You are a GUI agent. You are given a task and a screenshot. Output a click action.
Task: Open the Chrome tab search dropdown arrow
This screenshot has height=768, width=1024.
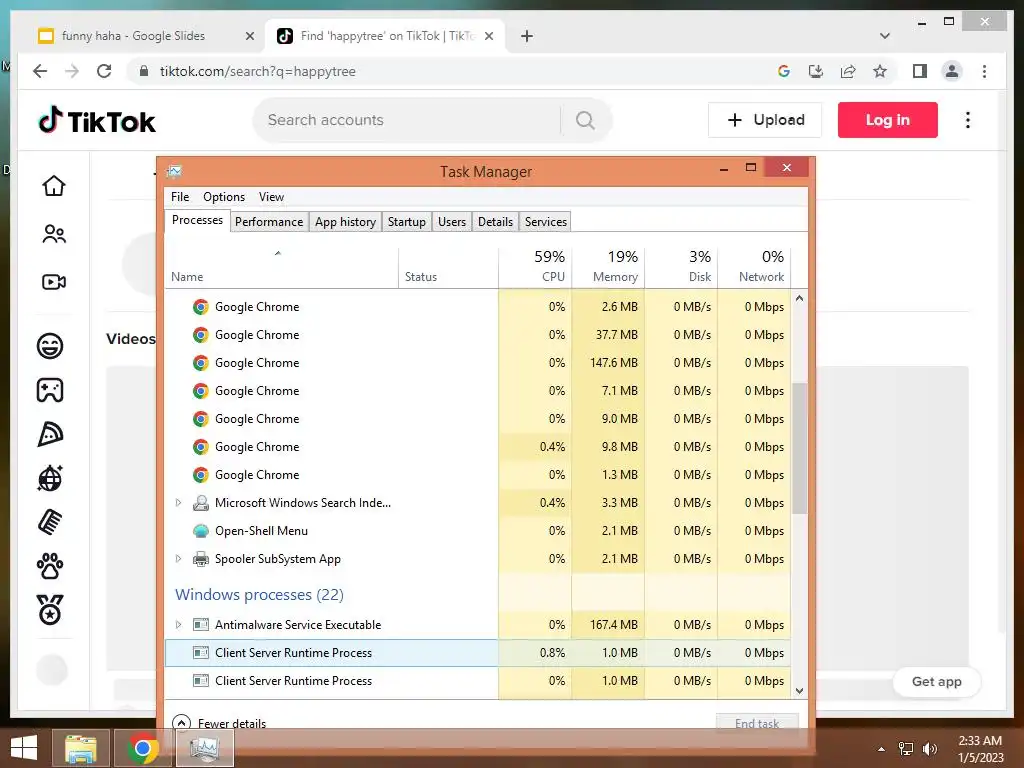[885, 36]
